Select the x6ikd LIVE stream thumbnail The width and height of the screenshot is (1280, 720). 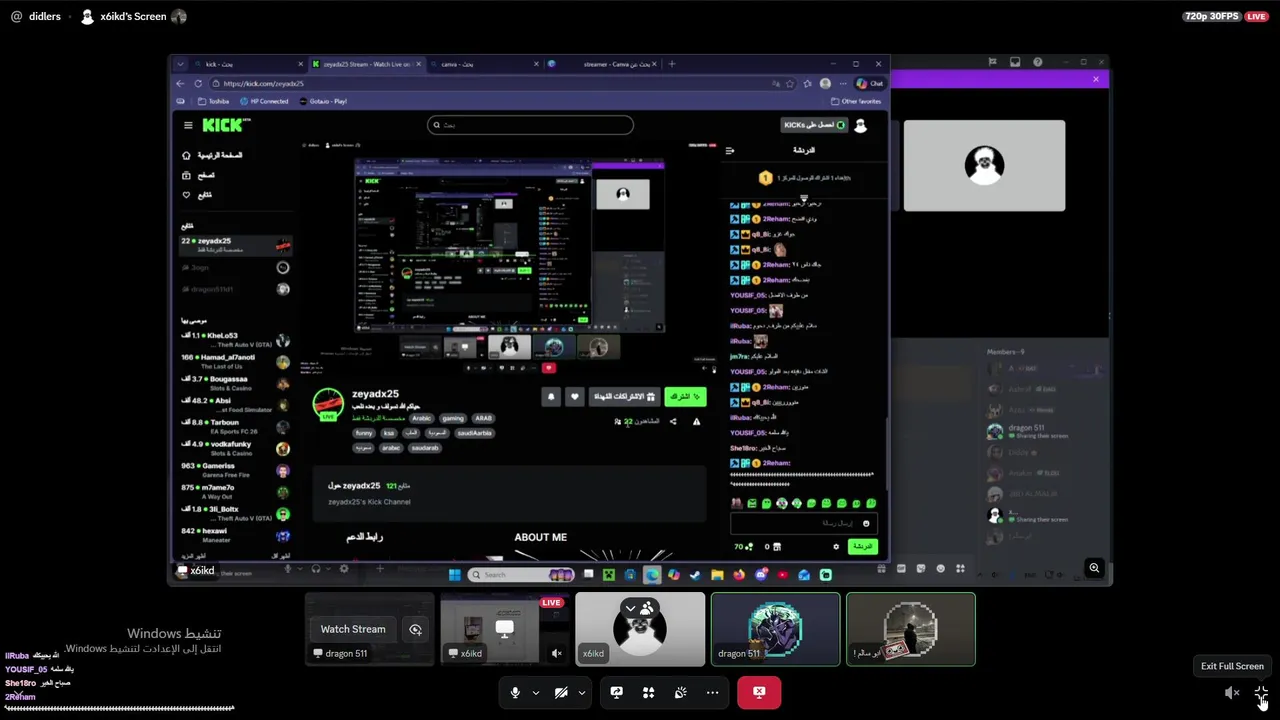pos(505,629)
